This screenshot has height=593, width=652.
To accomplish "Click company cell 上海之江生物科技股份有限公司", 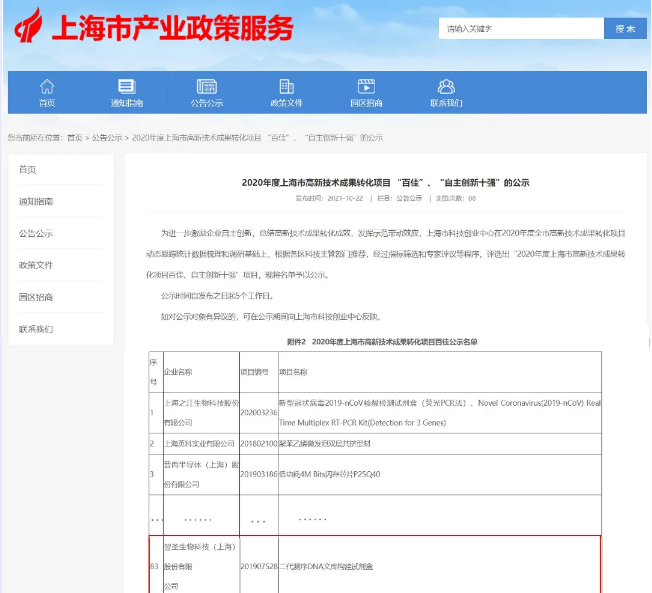I will point(201,413).
